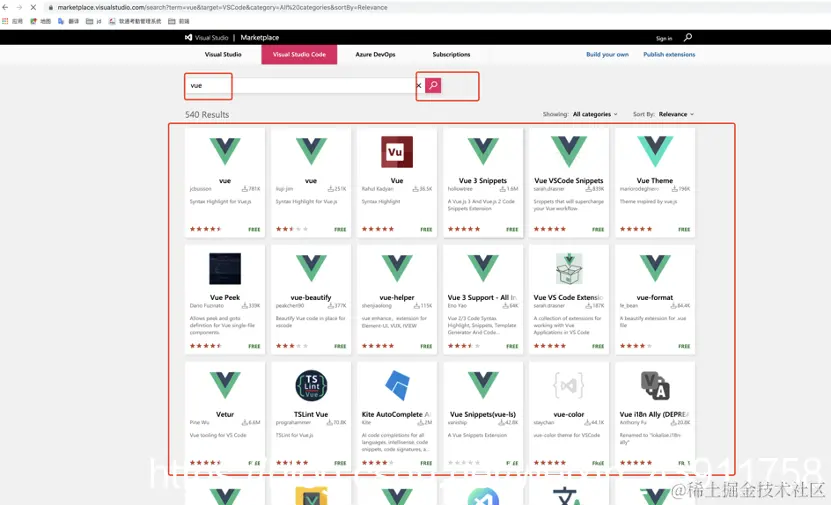Click the vue-color extension title

tap(569, 414)
